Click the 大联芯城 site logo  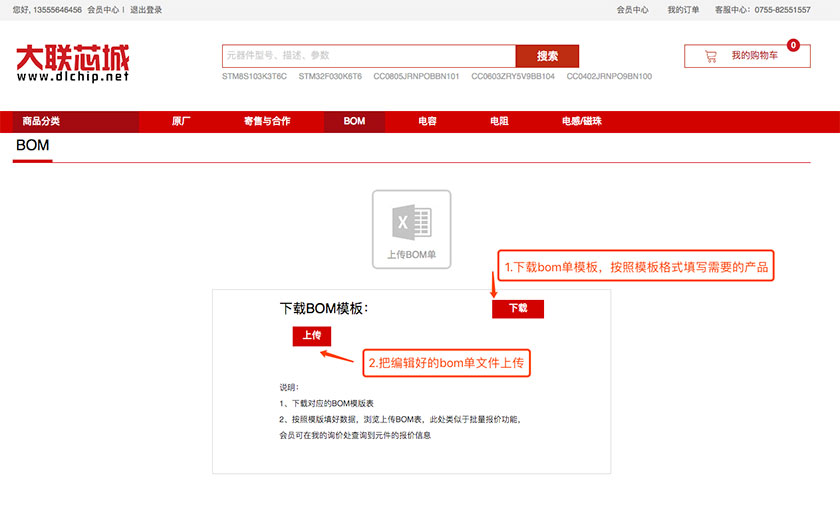click(x=72, y=62)
